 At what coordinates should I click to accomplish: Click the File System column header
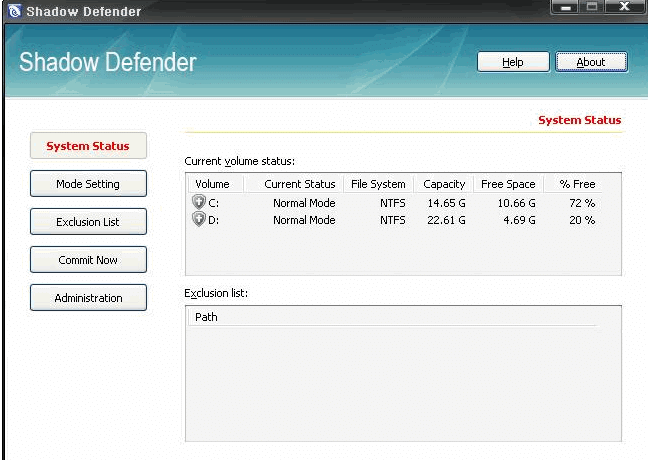click(378, 184)
